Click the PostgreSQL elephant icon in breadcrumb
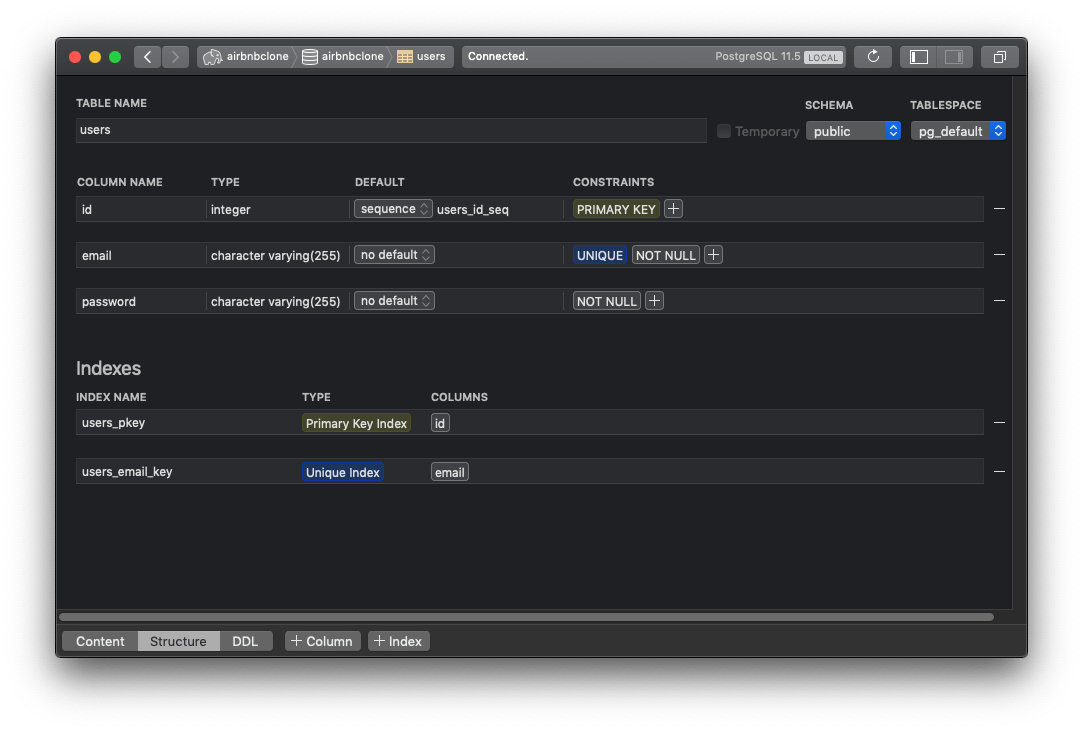The image size is (1083, 731). (212, 57)
